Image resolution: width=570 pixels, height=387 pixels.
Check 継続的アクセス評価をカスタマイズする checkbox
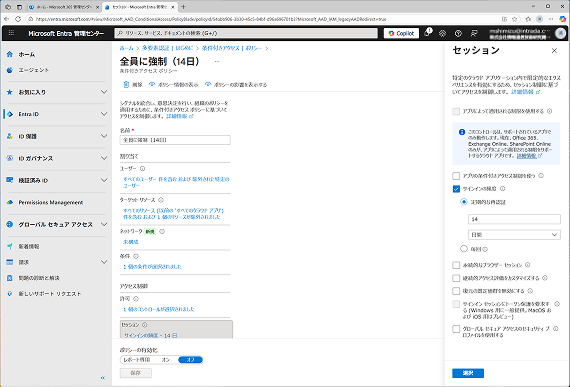point(456,278)
